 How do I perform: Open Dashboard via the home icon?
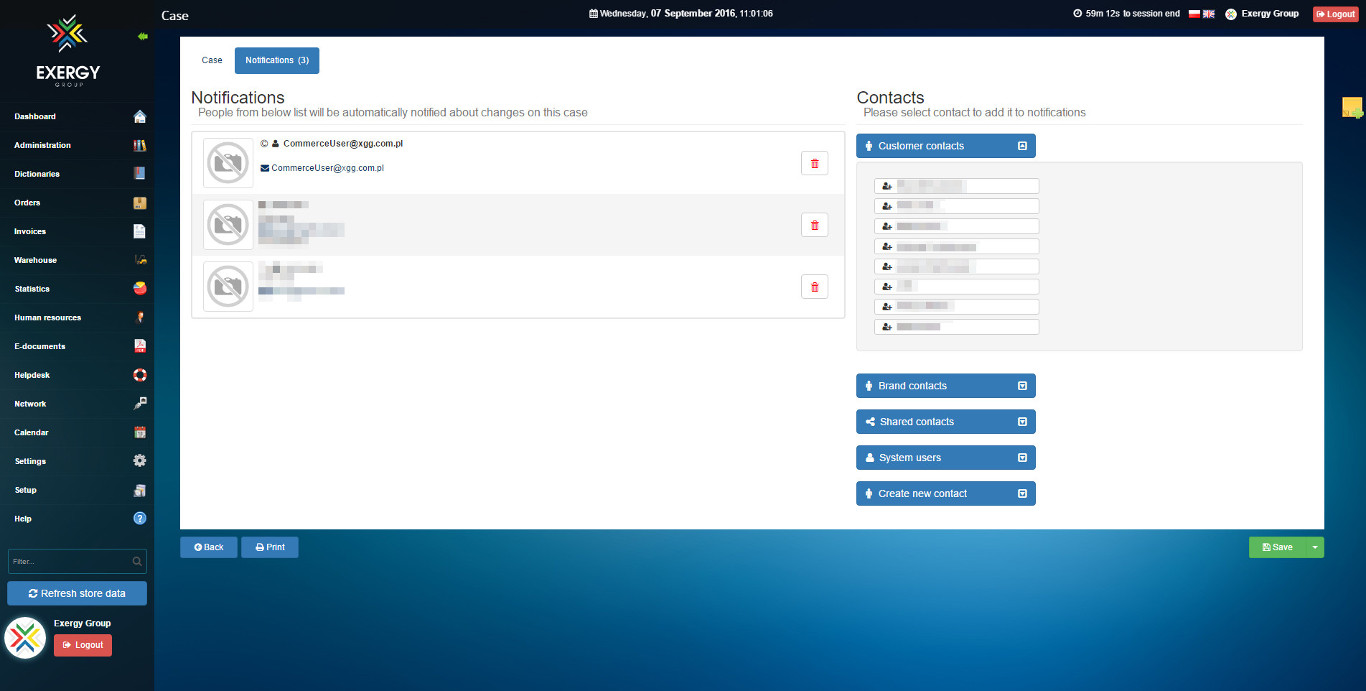[x=140, y=117]
